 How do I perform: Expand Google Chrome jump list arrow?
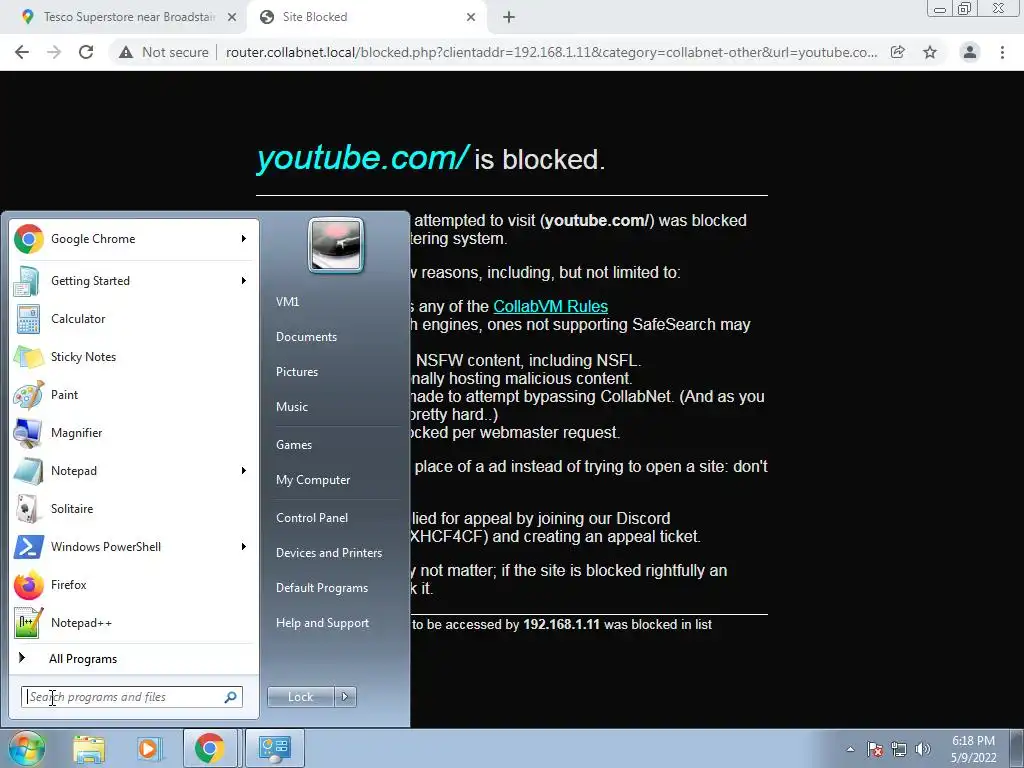tap(244, 239)
